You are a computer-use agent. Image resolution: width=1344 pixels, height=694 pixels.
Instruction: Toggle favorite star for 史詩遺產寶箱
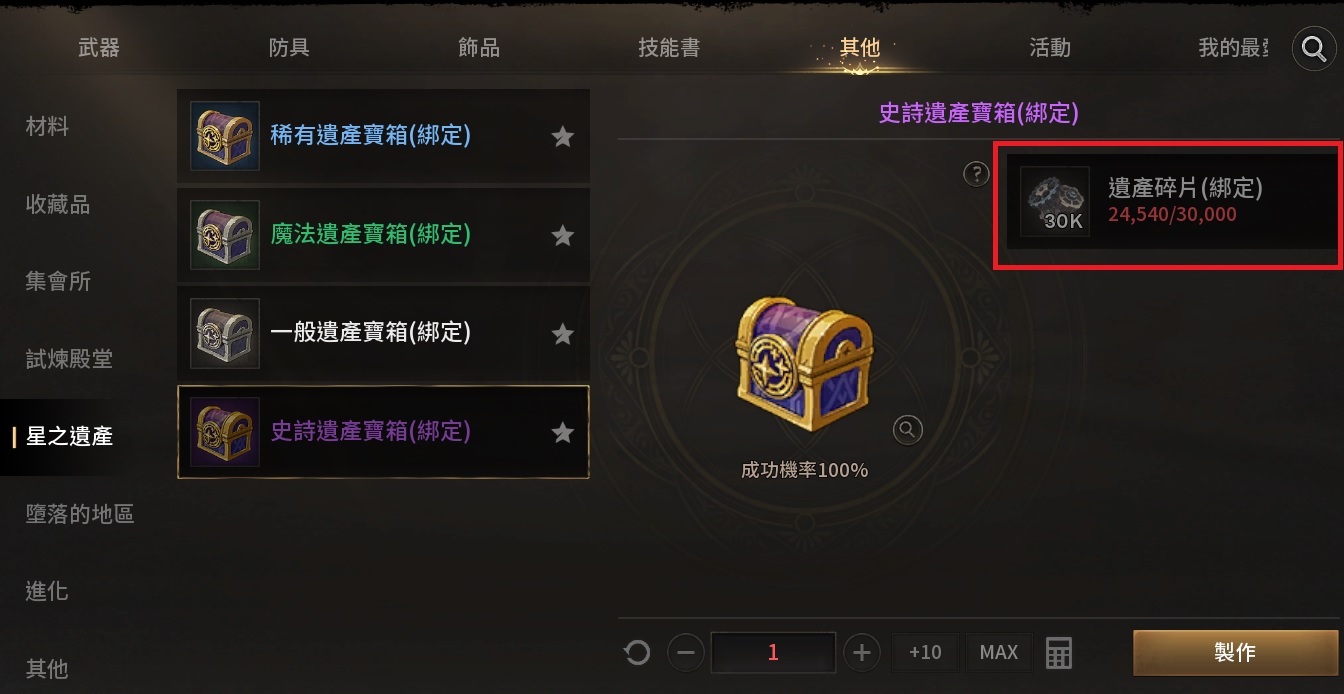pyautogui.click(x=563, y=432)
